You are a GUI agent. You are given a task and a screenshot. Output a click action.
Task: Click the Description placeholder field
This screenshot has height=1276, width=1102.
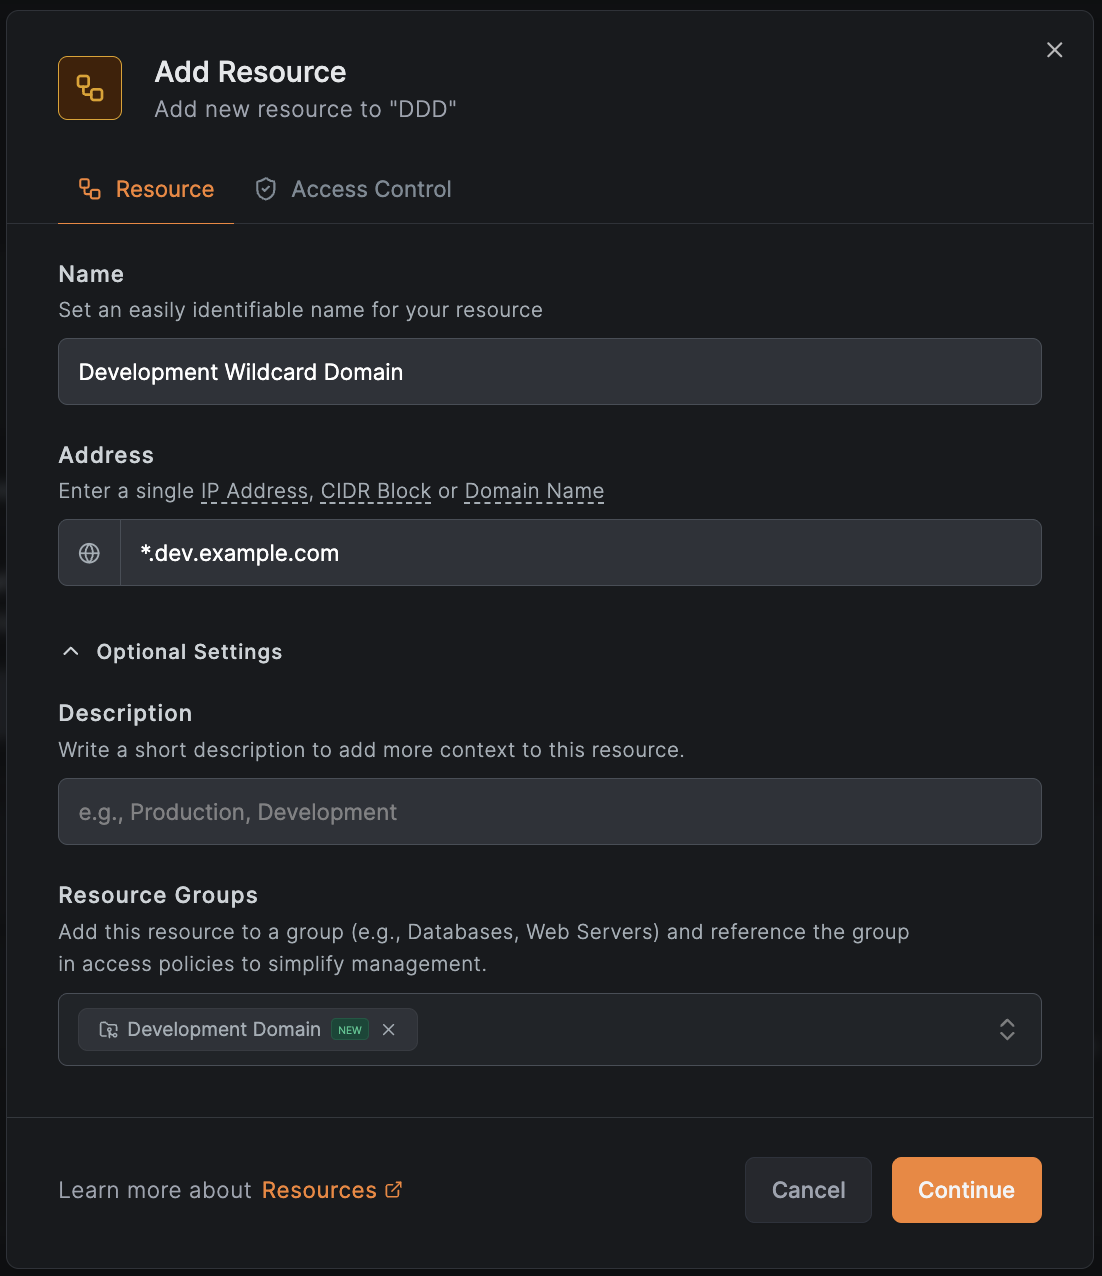click(x=549, y=811)
